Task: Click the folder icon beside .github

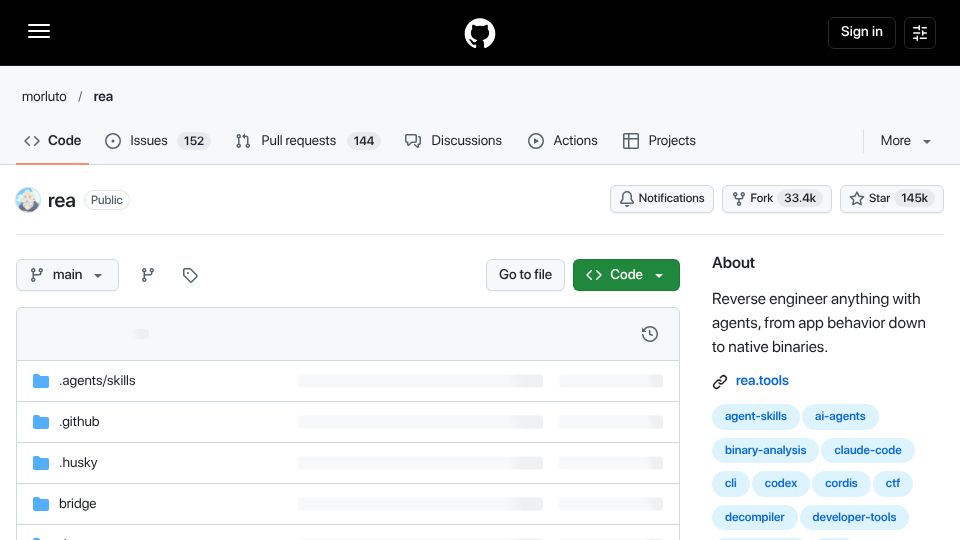Action: pos(41,422)
